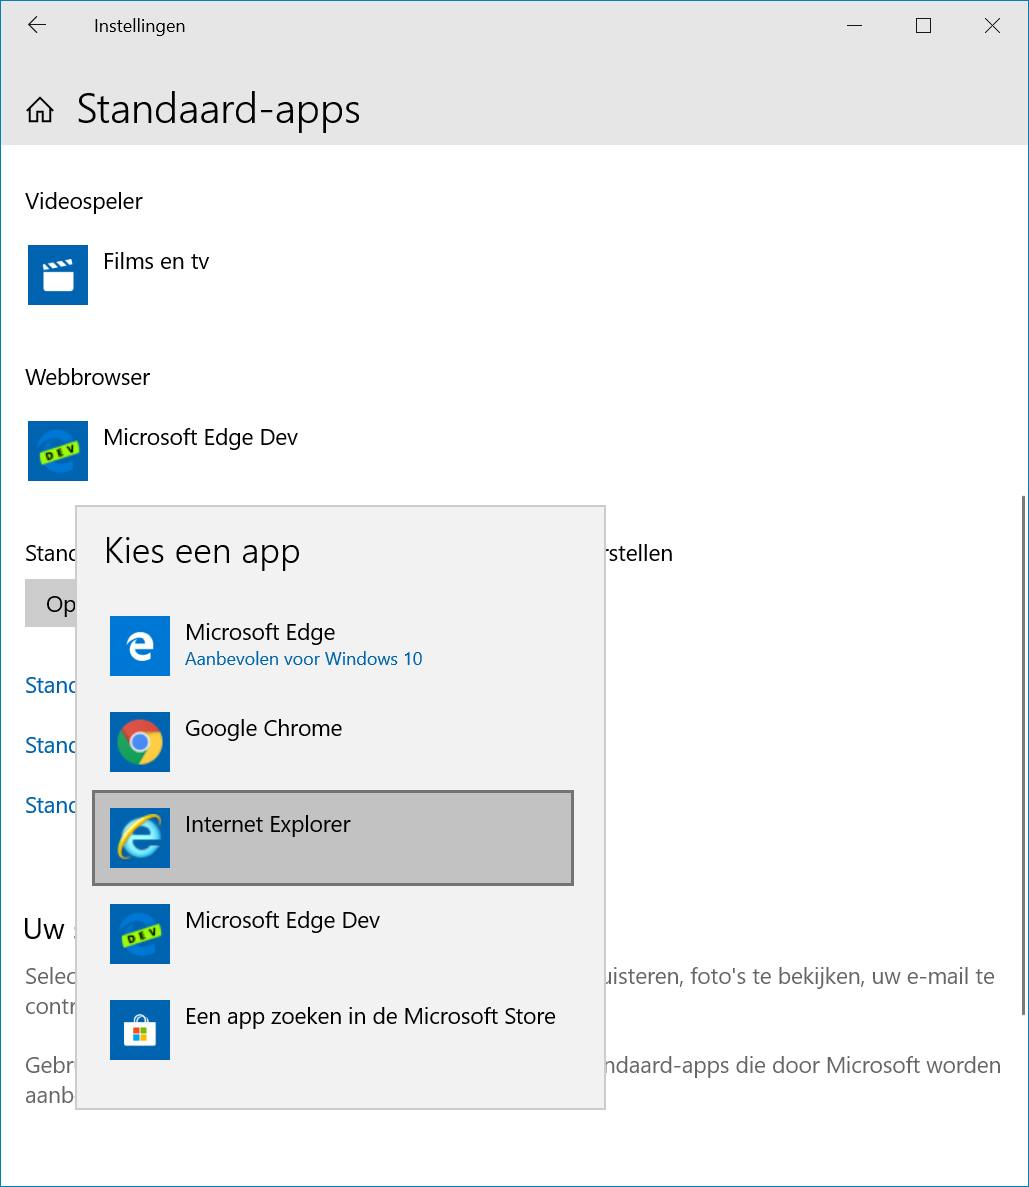Click the Google Chrome icon

[140, 742]
